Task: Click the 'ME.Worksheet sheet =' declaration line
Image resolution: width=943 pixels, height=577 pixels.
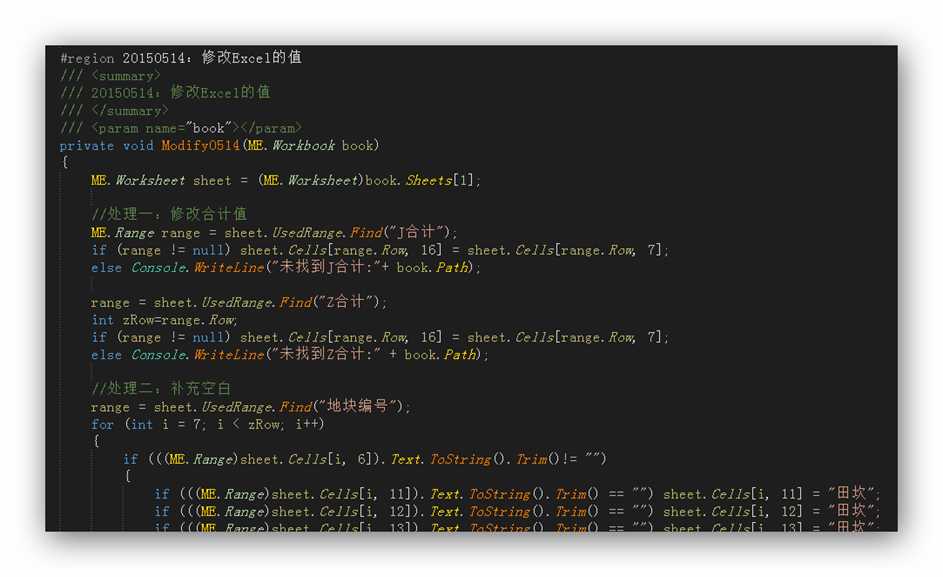Action: (286, 181)
